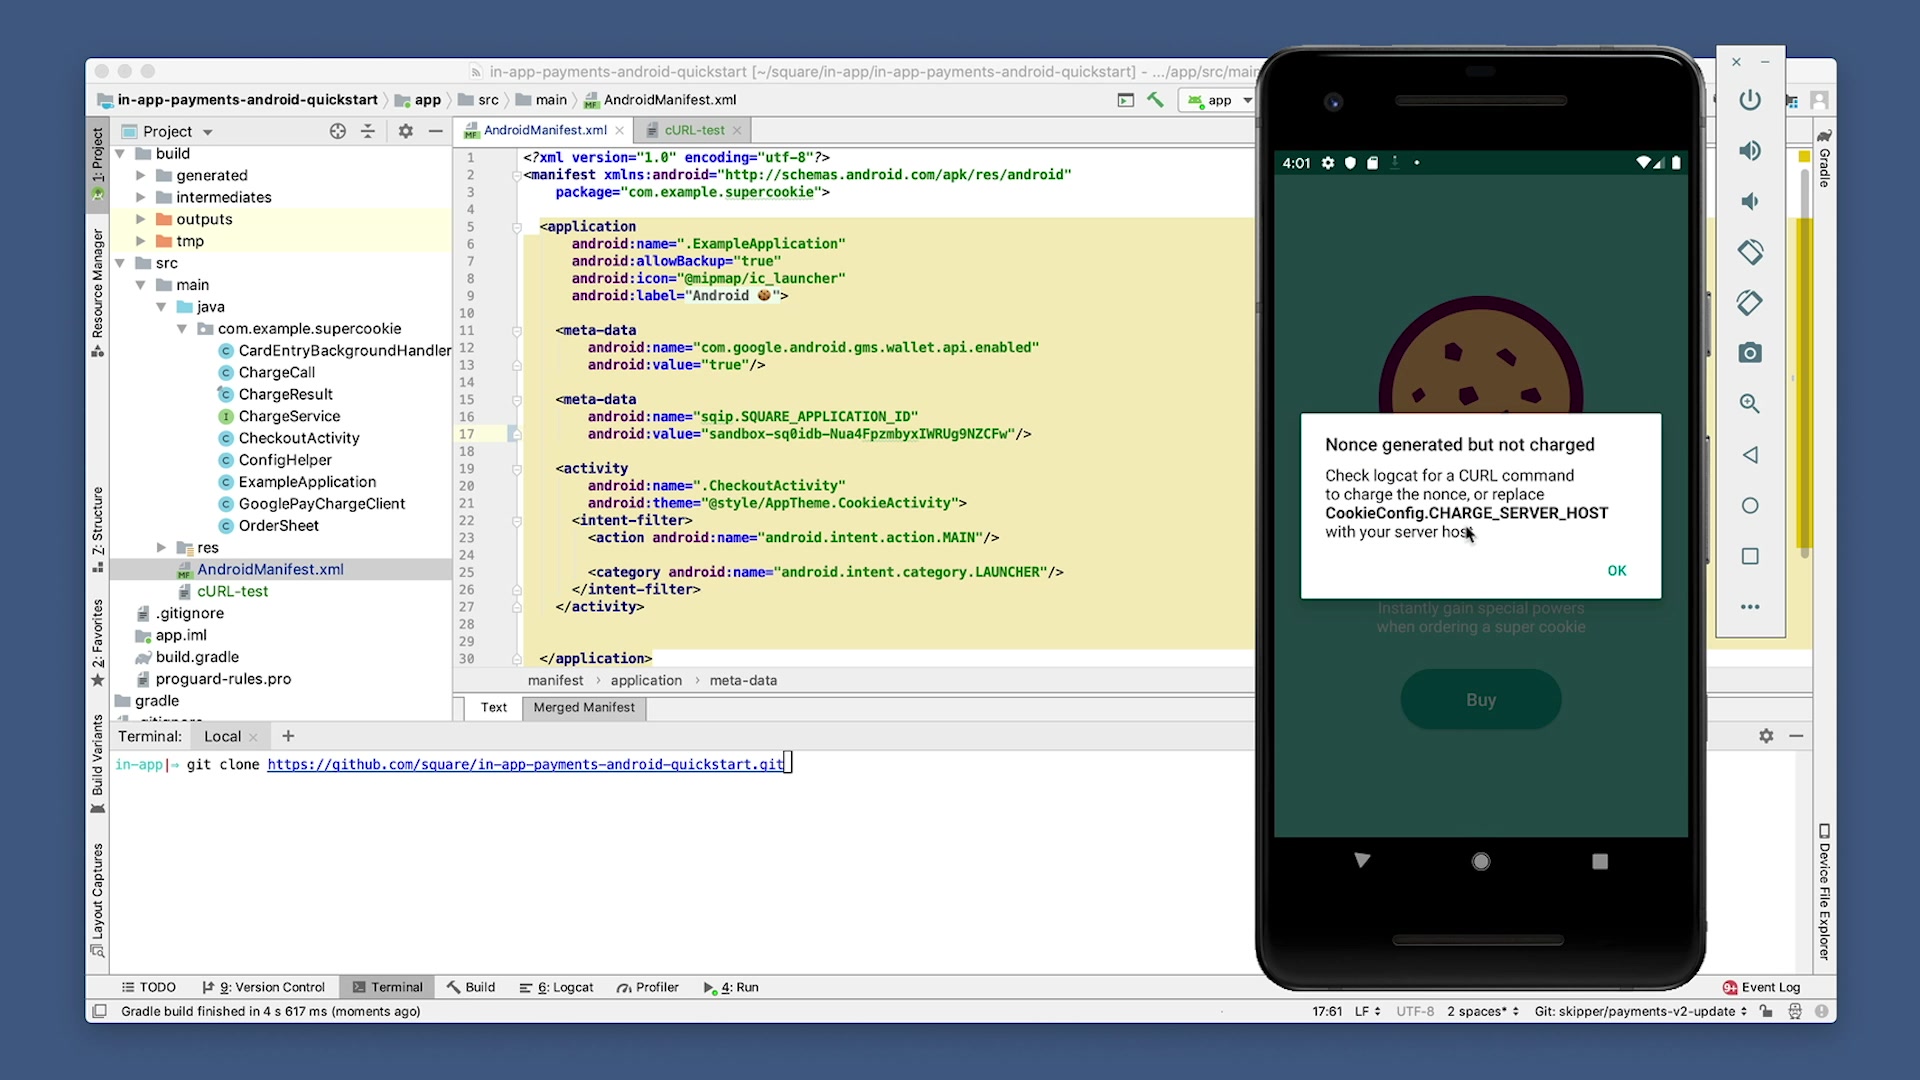This screenshot has height=1080, width=1920.
Task: Click the emulator zoom magnifier icon
Action: tap(1749, 404)
